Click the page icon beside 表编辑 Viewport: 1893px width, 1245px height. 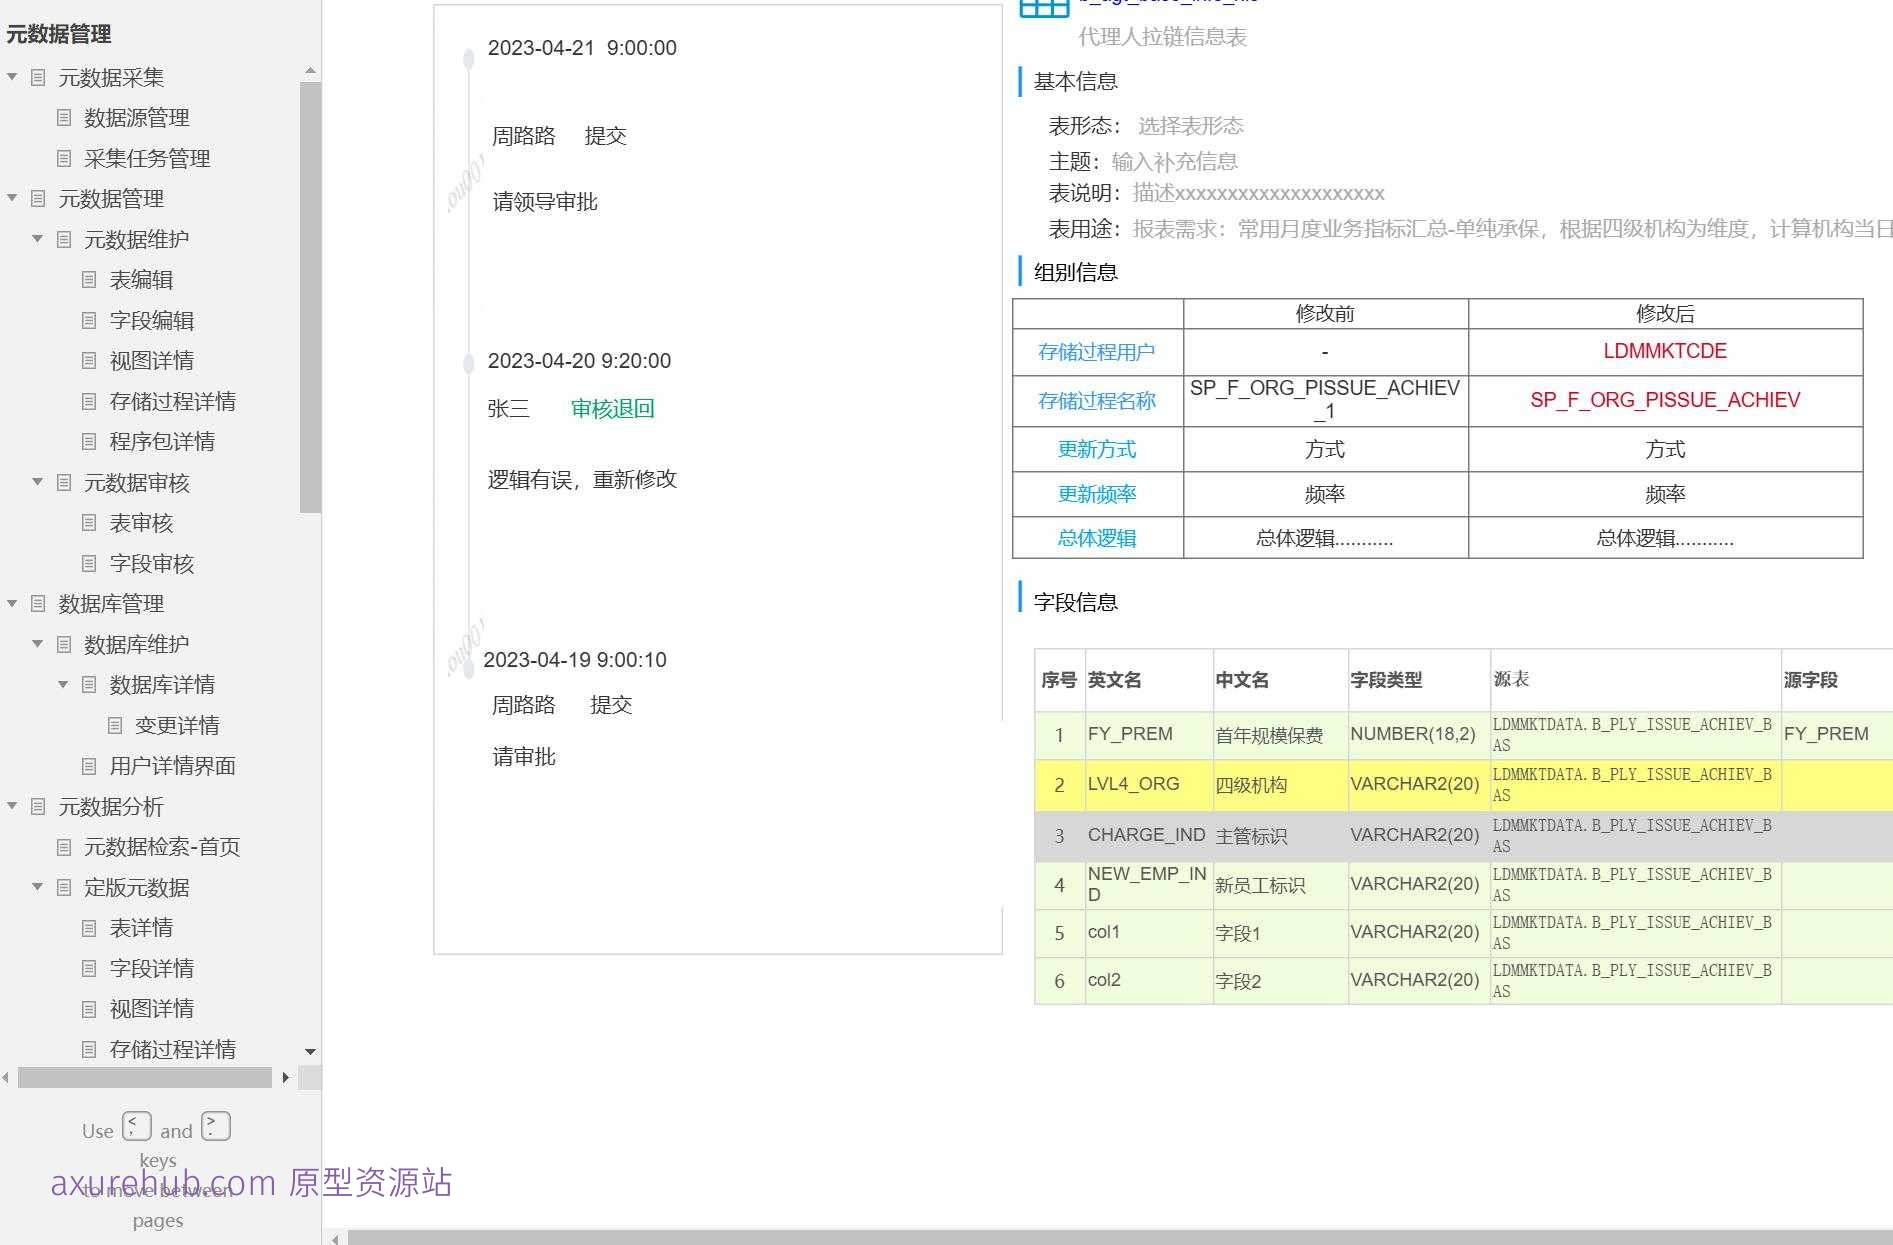tap(89, 280)
